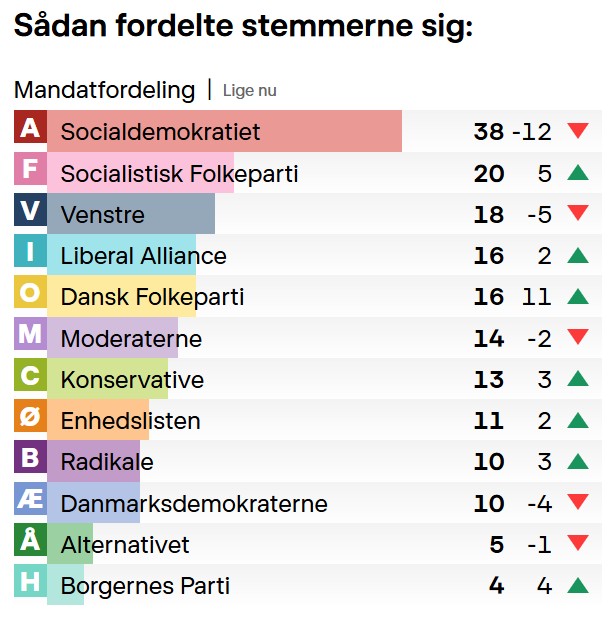Click the green up arrow for Dansk Folkeparti

tap(577, 296)
